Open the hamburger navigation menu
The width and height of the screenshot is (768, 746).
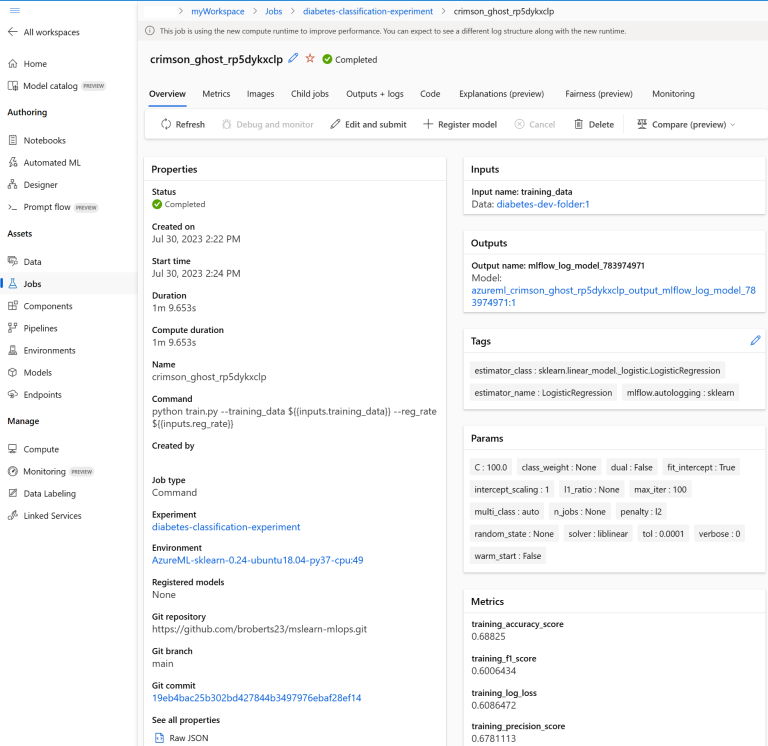click(15, 10)
